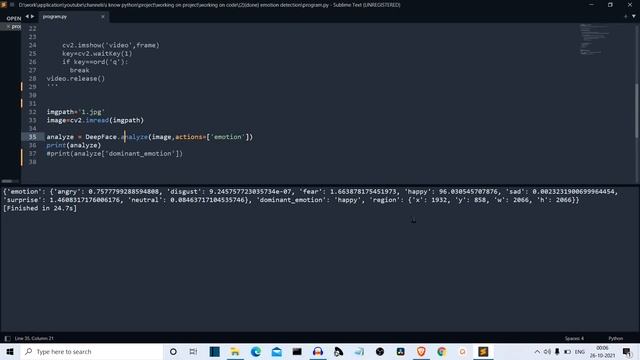Click the print(analyze) line
Screen dimensions: 640x360
(73, 145)
